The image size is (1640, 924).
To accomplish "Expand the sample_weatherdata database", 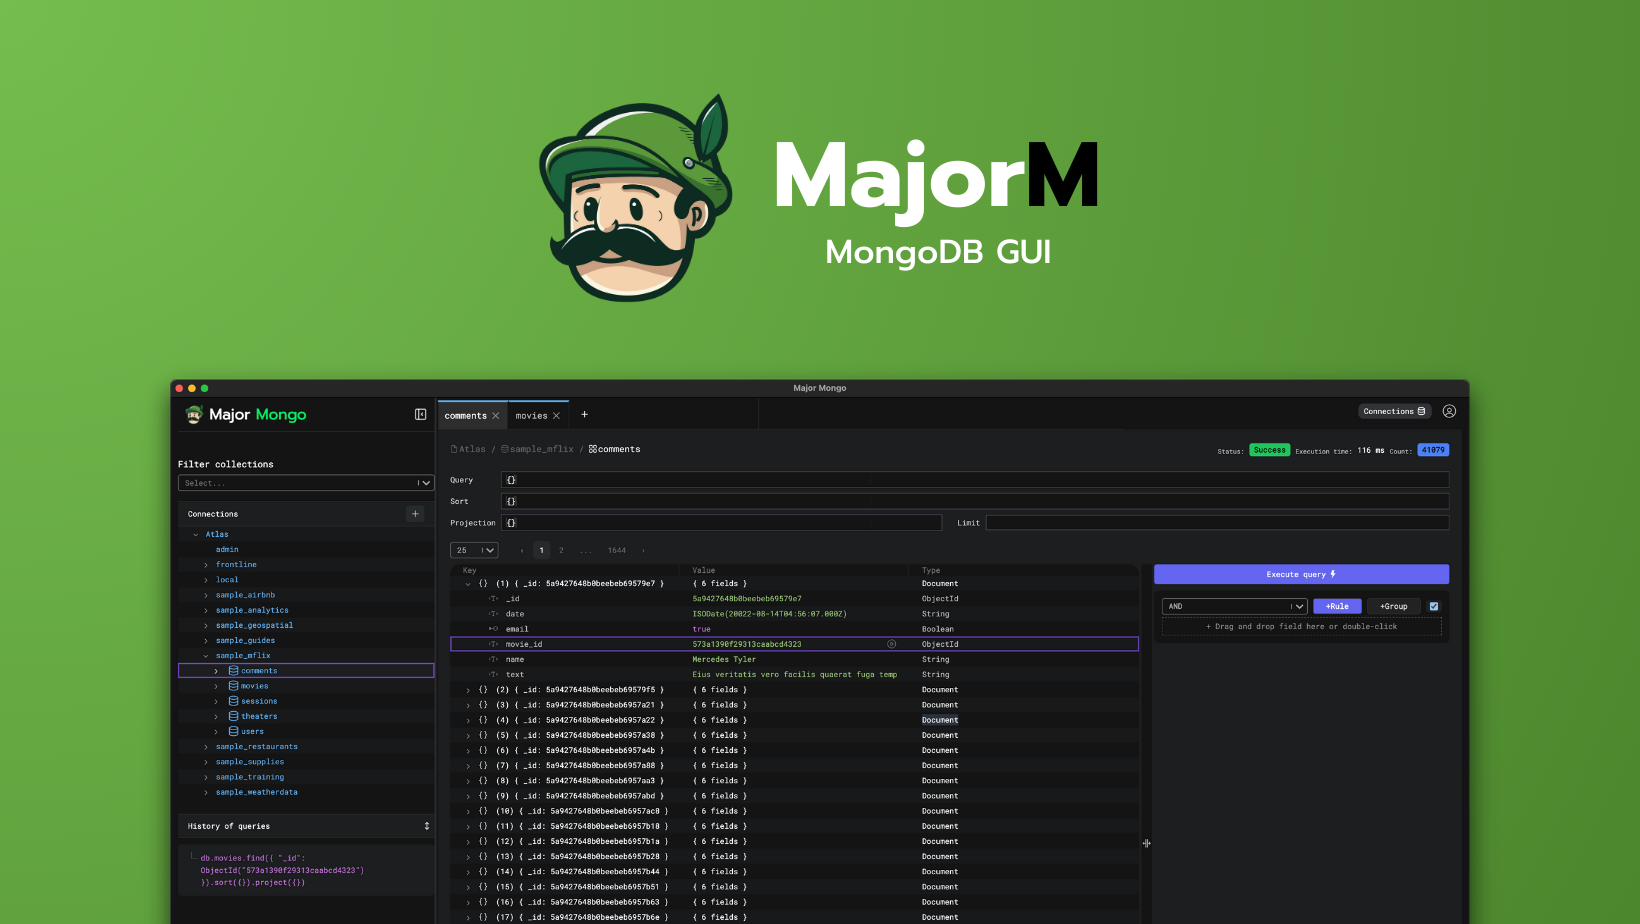I will (x=206, y=792).
